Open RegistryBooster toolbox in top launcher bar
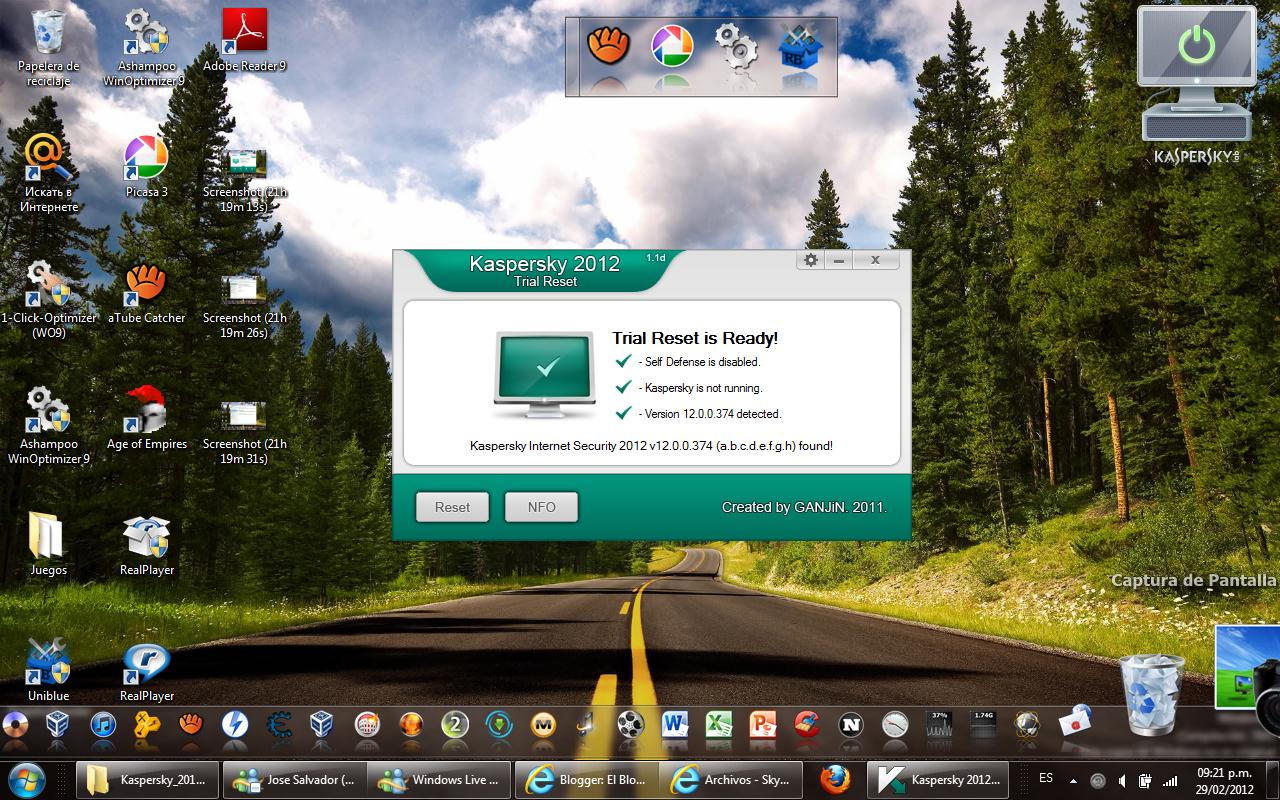 800,45
